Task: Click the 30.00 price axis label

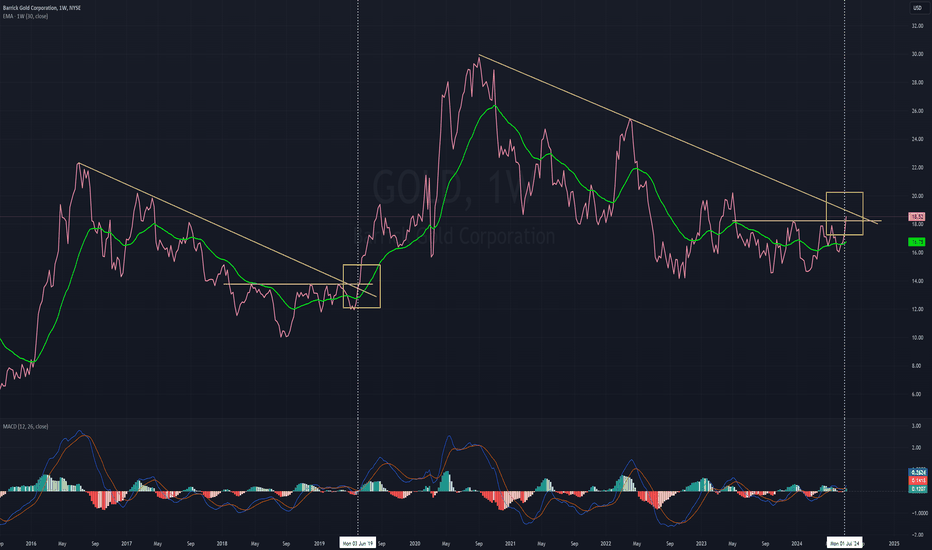Action: [917, 54]
